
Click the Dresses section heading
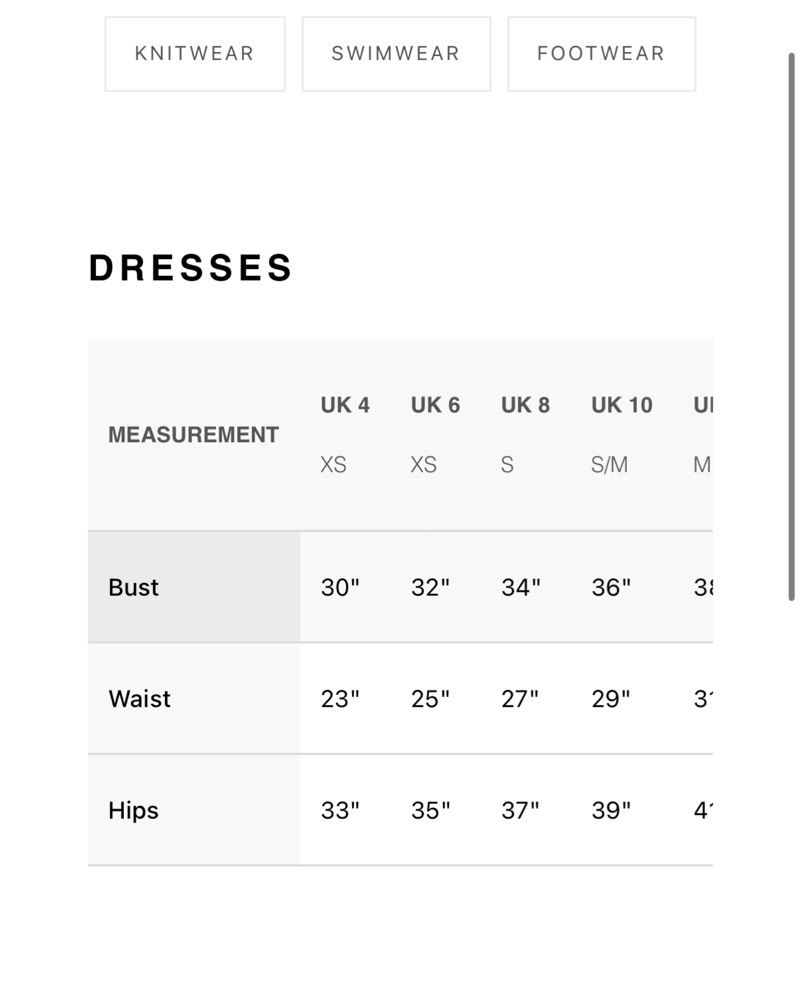point(191,268)
